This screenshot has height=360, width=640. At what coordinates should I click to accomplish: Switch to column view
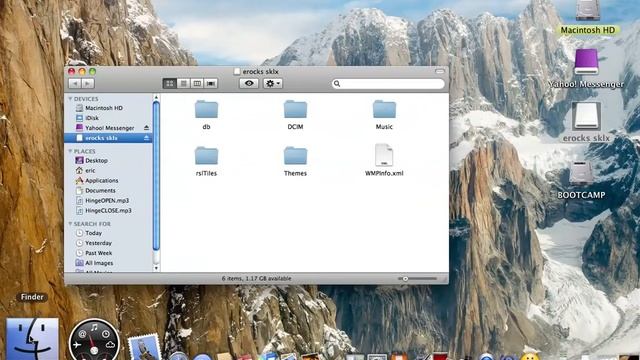197,83
